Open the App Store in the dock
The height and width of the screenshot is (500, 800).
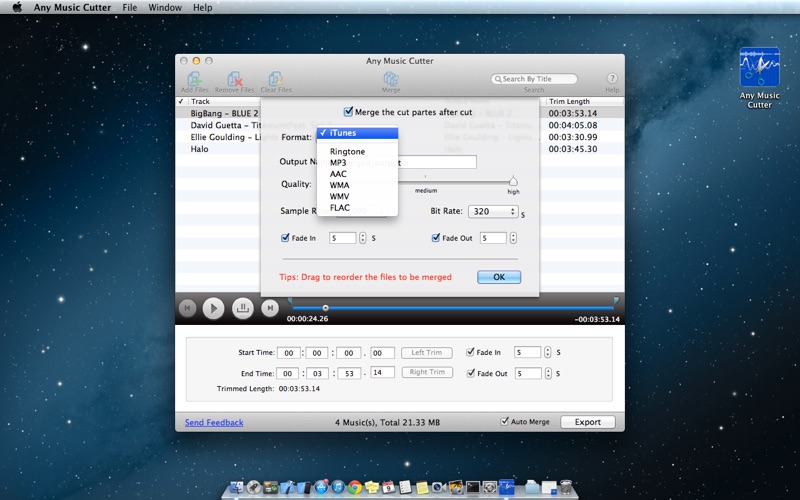coord(321,487)
